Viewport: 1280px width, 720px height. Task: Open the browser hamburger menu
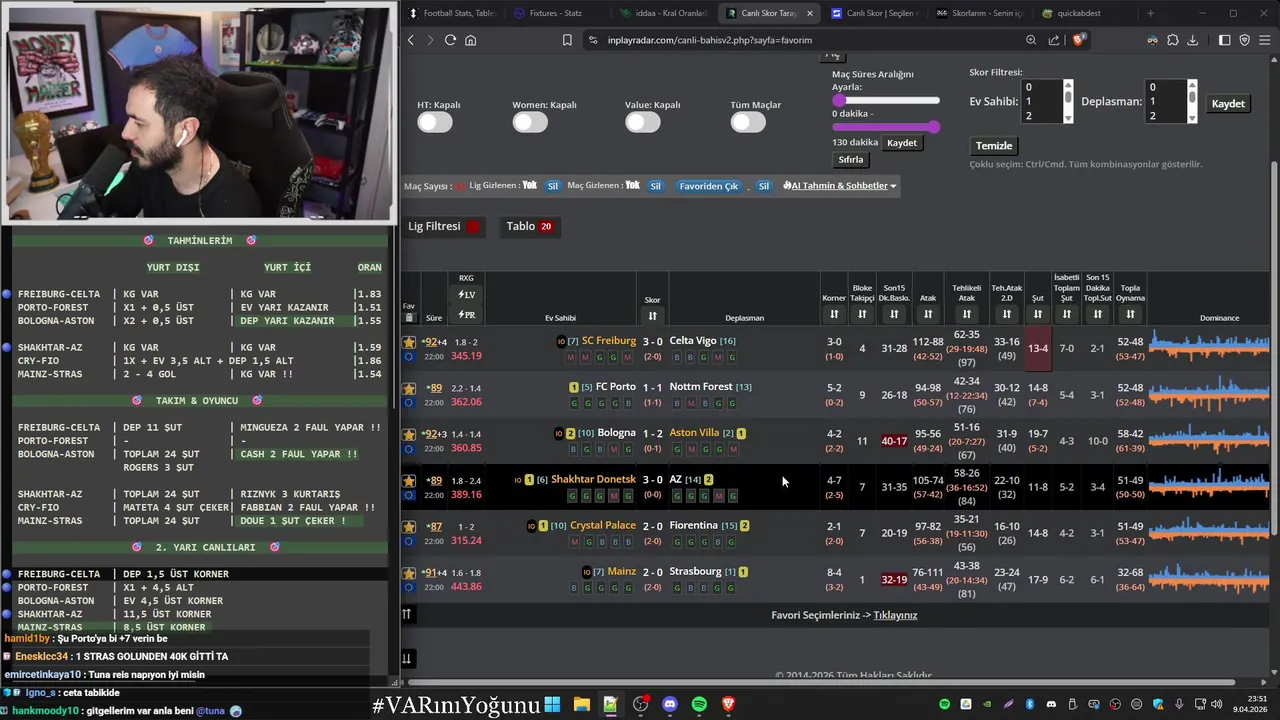(1265, 40)
